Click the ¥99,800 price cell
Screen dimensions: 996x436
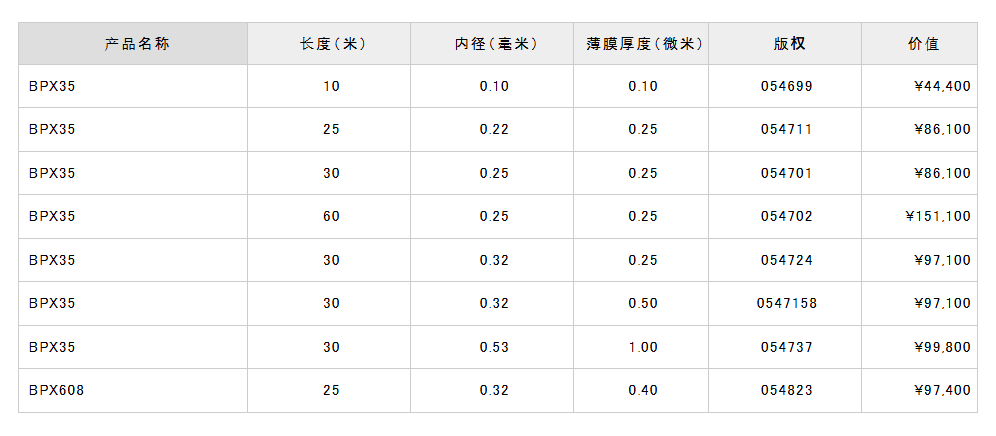tap(942, 348)
